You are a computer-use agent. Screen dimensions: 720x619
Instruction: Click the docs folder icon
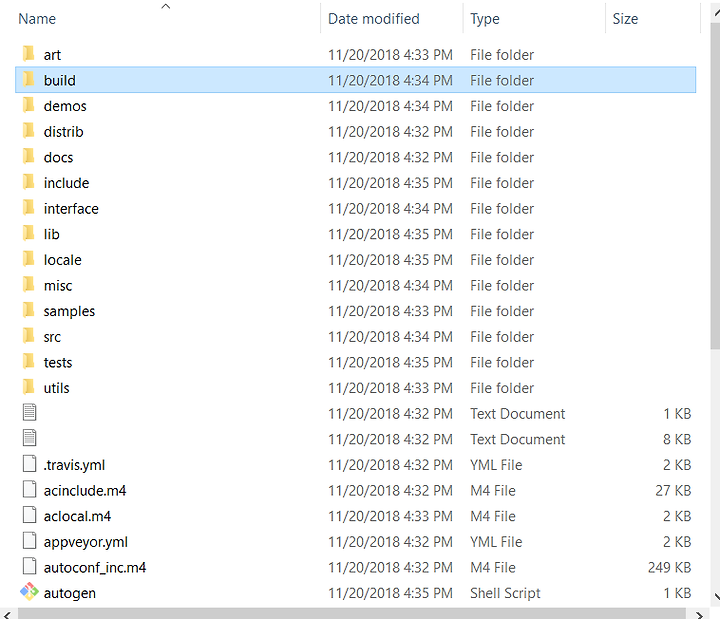pyautogui.click(x=28, y=156)
